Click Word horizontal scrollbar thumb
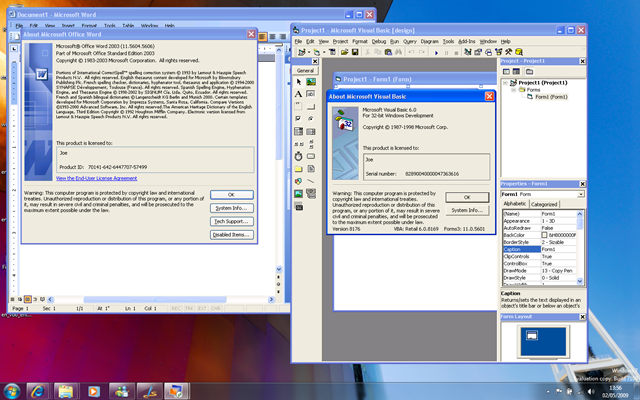The height and width of the screenshot is (400, 640). point(155,300)
